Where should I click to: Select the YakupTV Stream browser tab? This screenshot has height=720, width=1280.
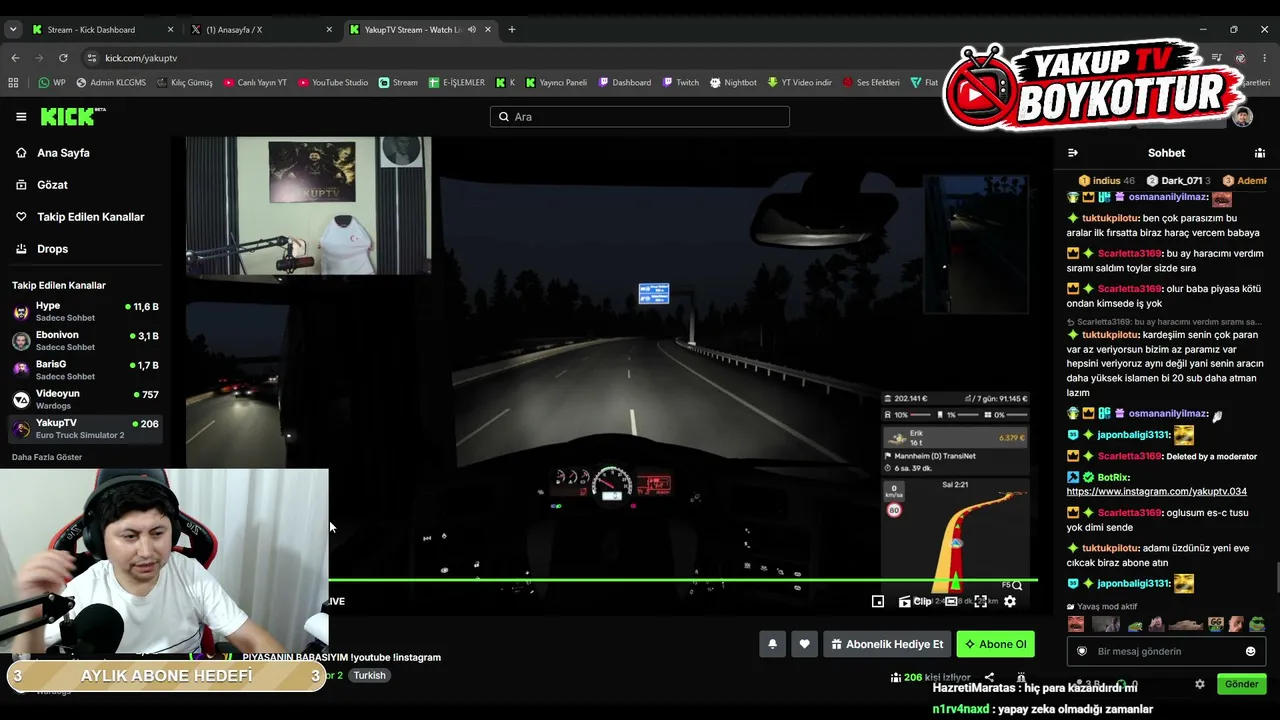(420, 29)
